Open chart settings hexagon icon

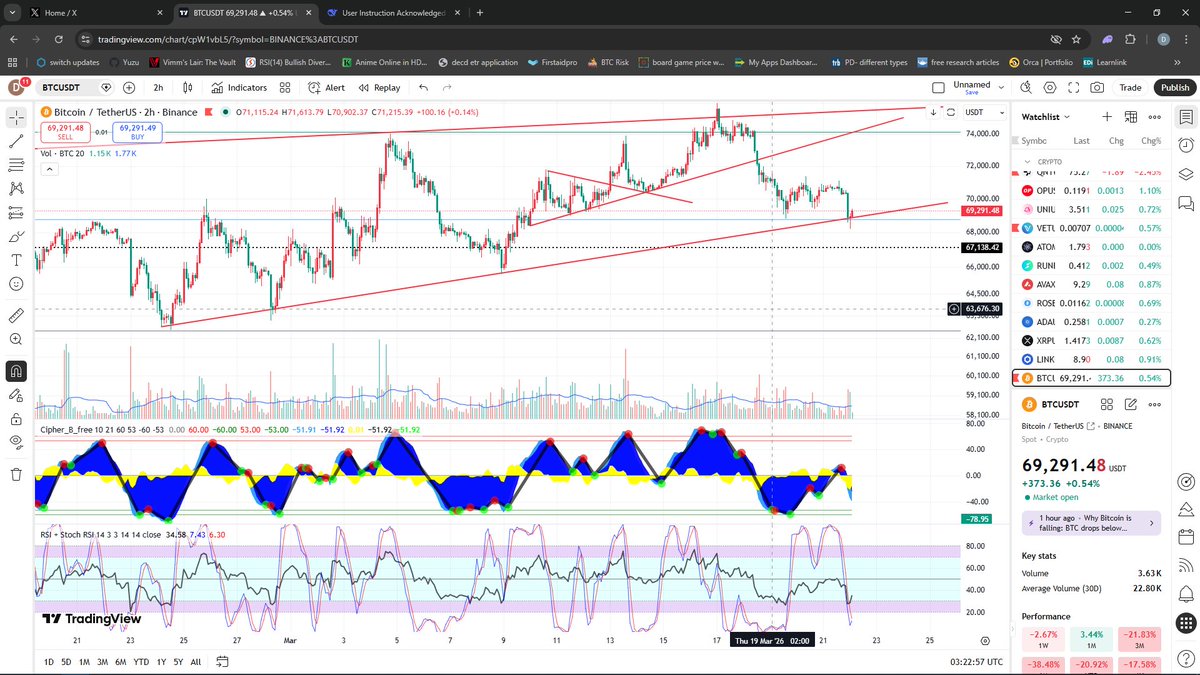(1050, 88)
